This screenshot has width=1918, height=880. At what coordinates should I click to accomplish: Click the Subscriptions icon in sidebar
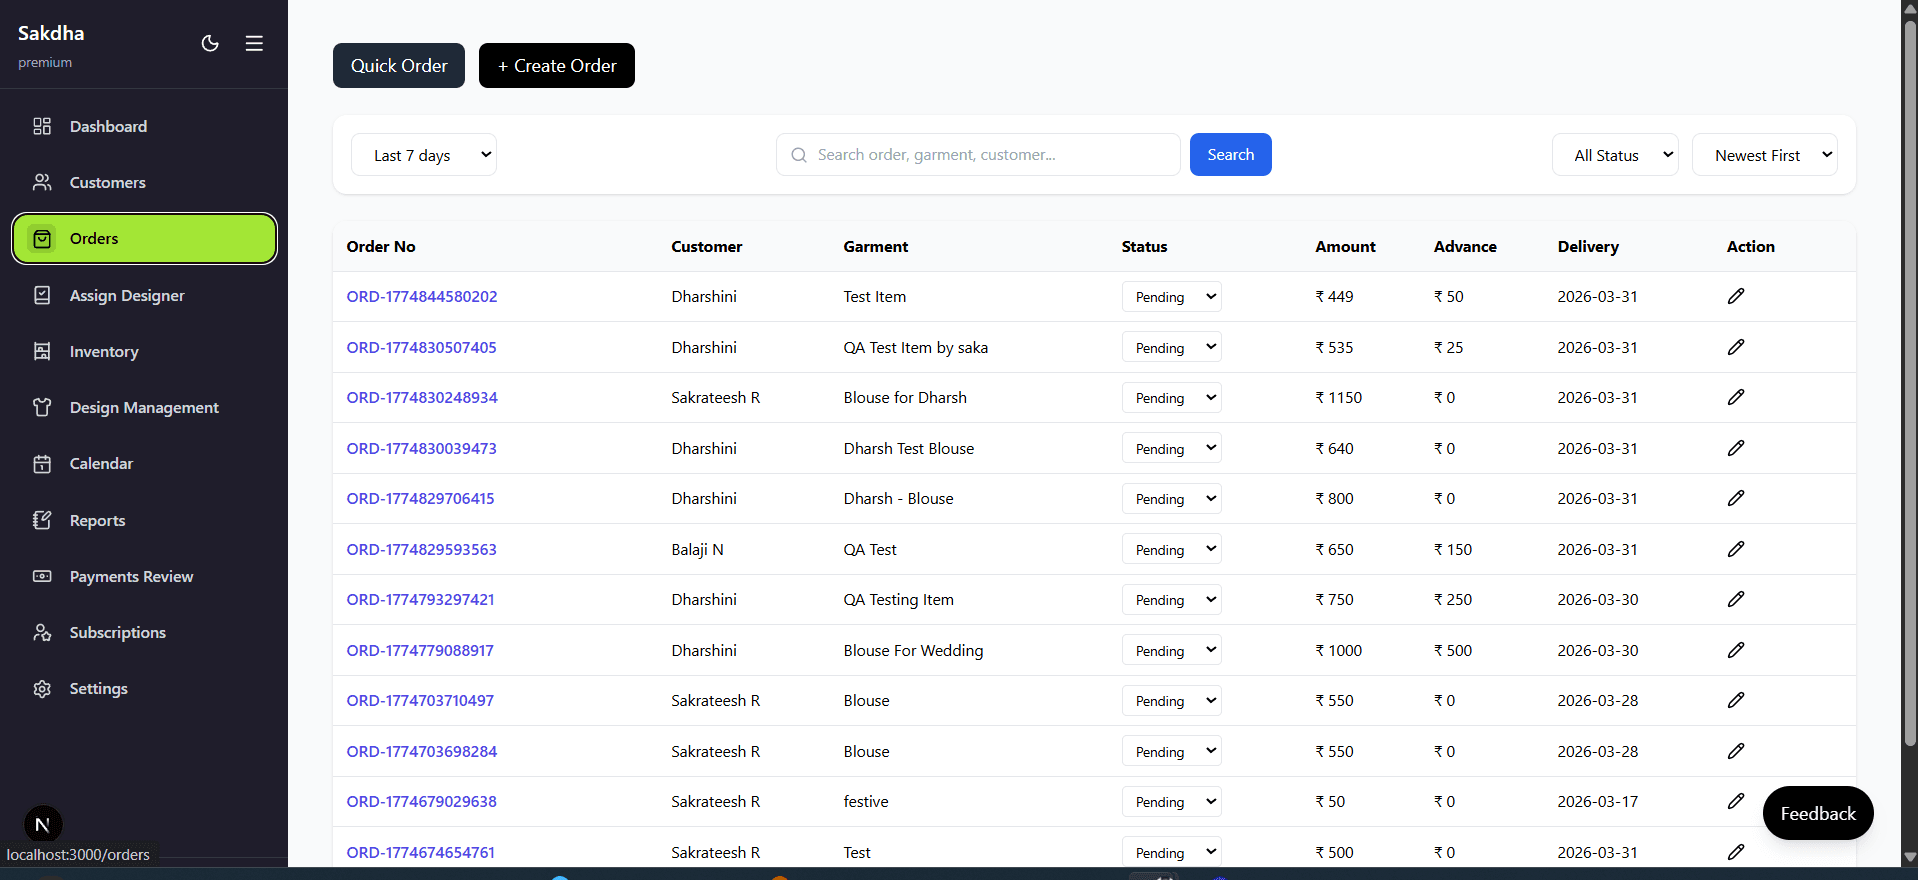42,632
